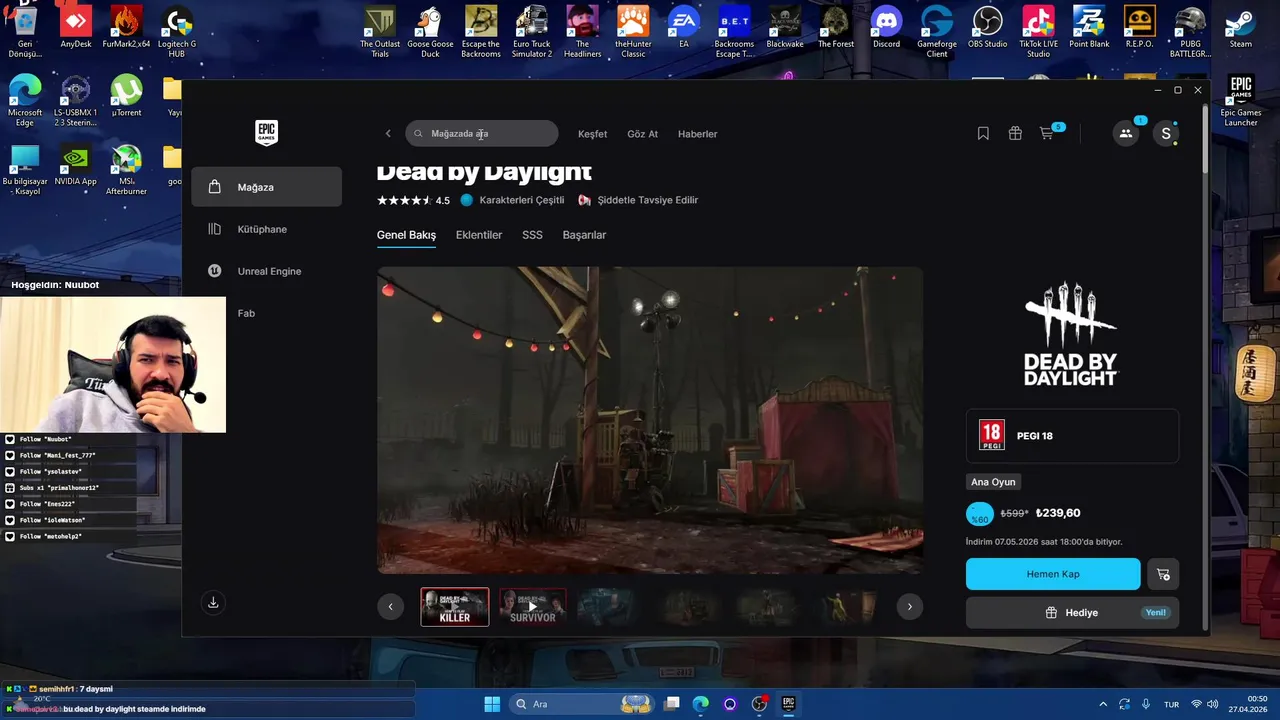Viewport: 1280px width, 720px height.
Task: Open R.E.P.O. desktop shortcut
Action: pos(1139,29)
